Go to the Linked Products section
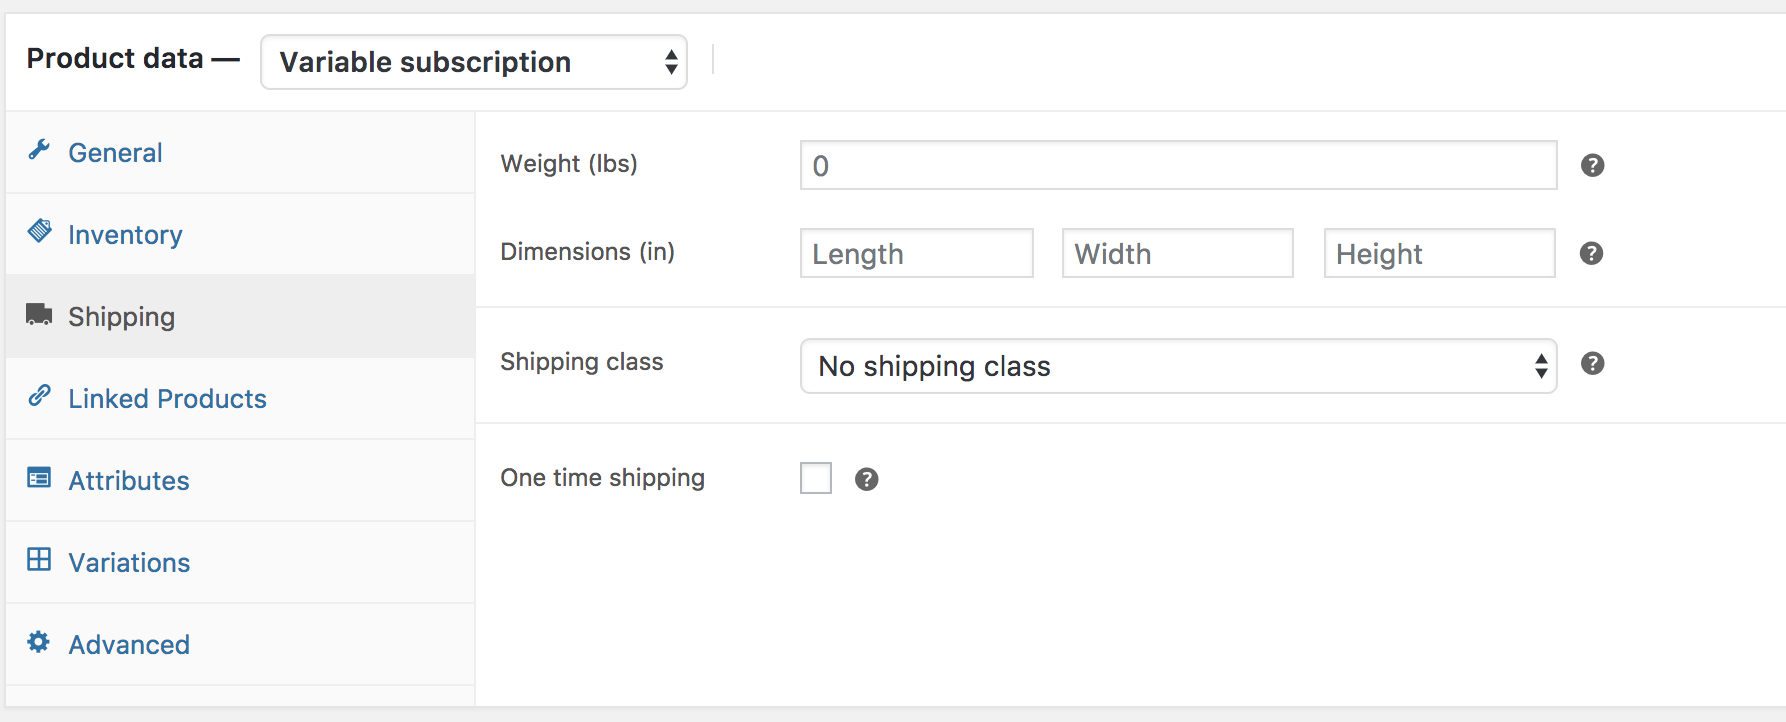Screen dimensions: 1786x722 [166, 398]
